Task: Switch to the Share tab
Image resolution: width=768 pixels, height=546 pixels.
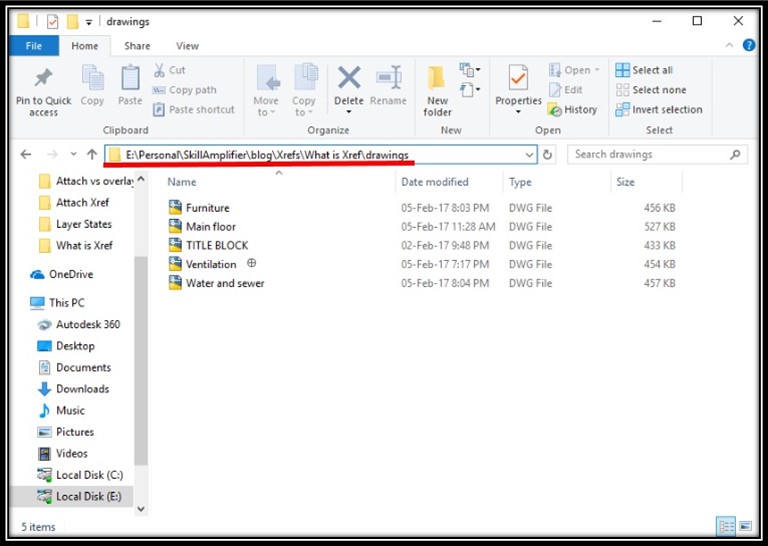Action: point(137,46)
